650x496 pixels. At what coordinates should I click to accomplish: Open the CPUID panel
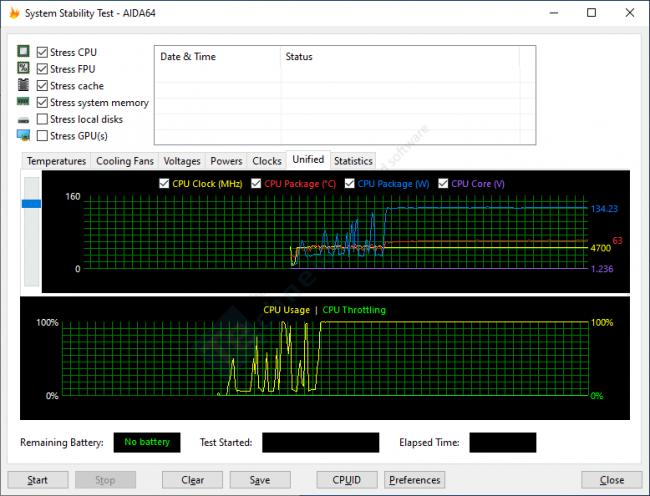pyautogui.click(x=347, y=480)
